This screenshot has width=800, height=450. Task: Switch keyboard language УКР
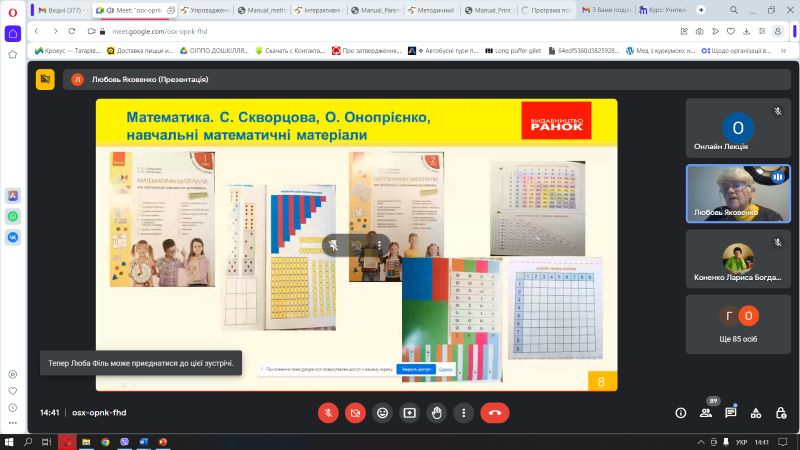point(741,442)
